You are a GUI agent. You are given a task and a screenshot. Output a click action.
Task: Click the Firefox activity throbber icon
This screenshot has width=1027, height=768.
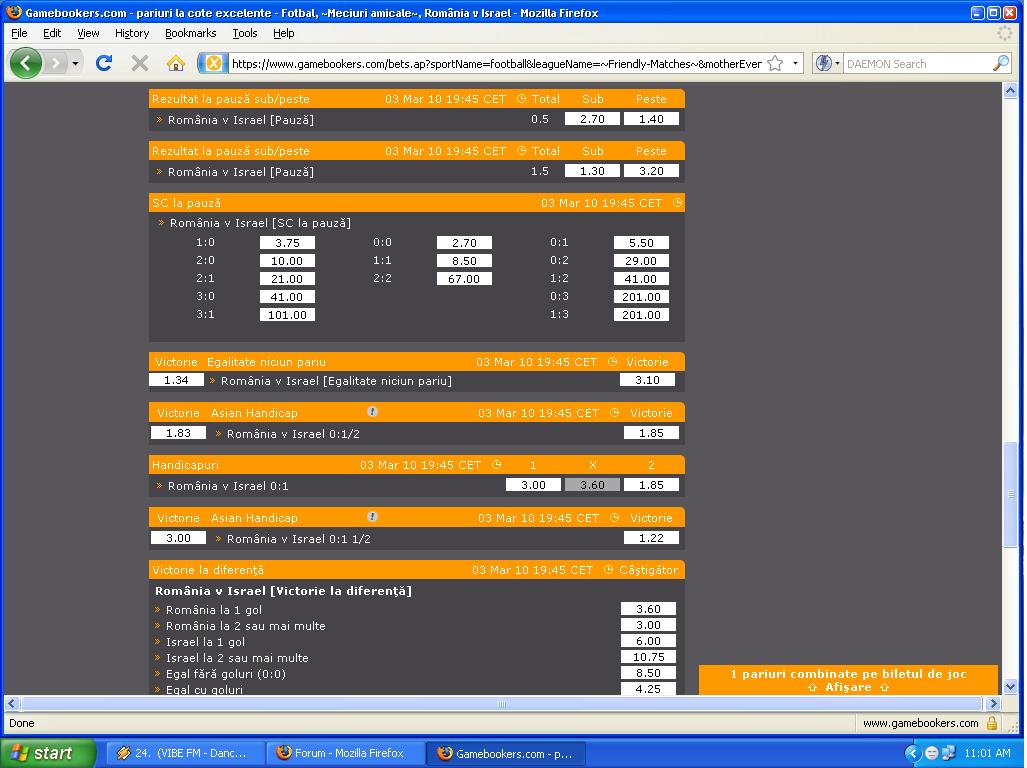click(x=1005, y=33)
